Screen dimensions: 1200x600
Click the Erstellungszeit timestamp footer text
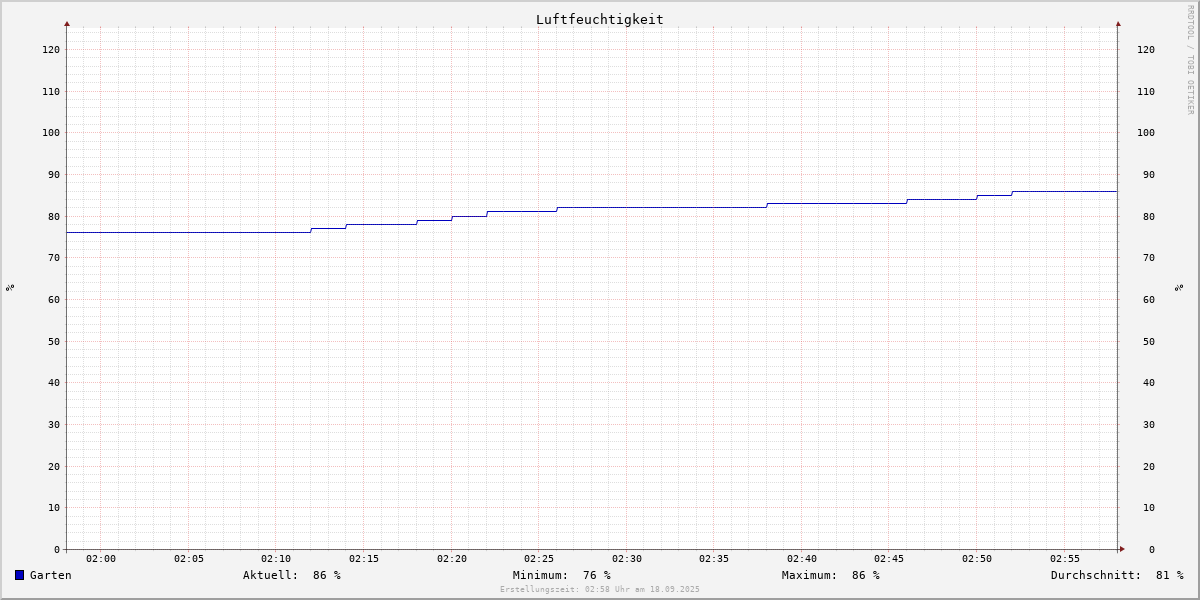tap(600, 589)
